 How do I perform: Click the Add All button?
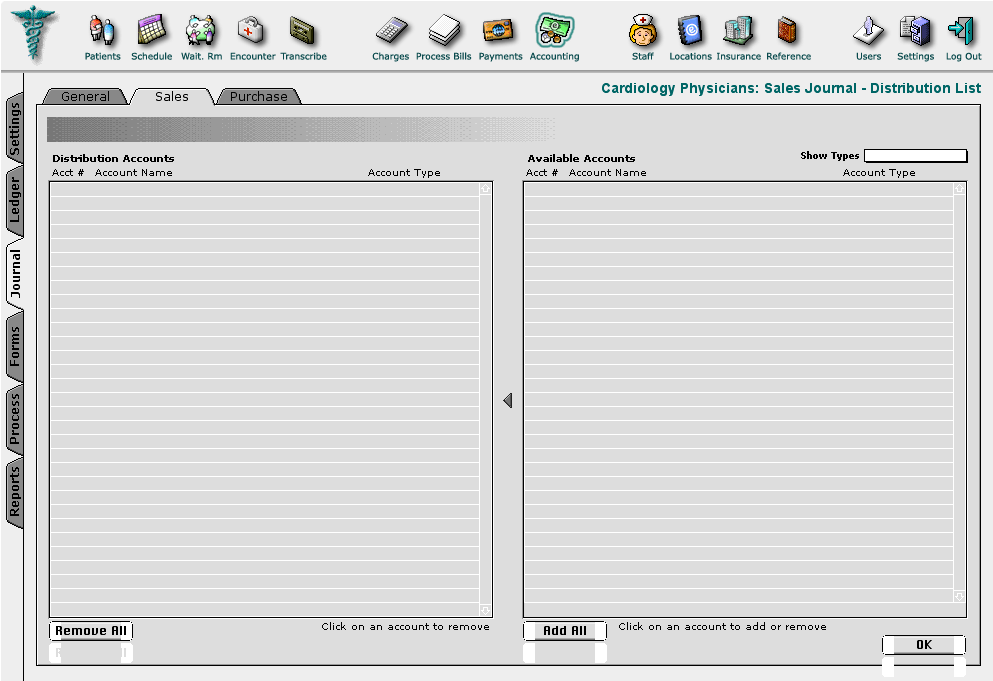pyautogui.click(x=565, y=630)
